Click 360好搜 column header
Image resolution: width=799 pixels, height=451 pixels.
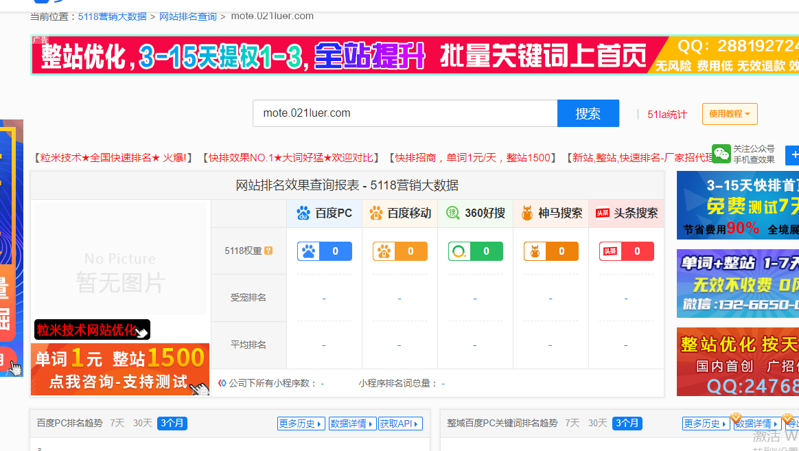pos(475,213)
